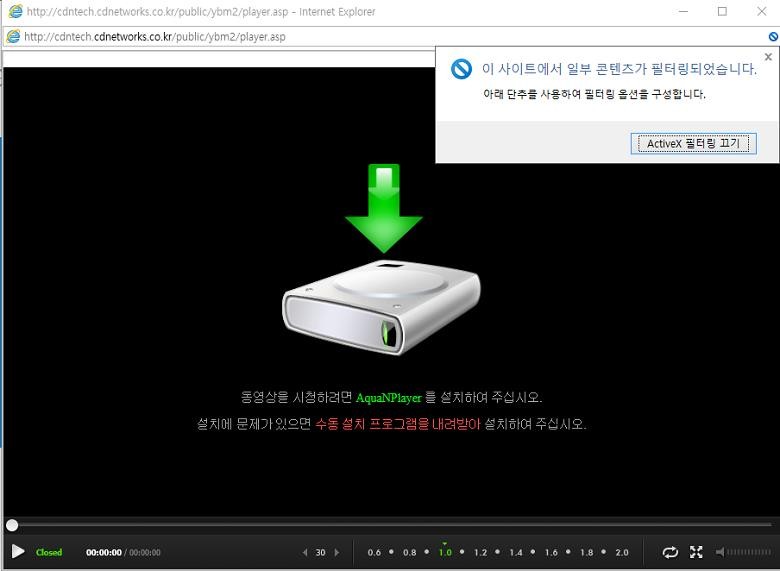Click the Closed status text
The width and height of the screenshot is (780, 571).
(49, 552)
